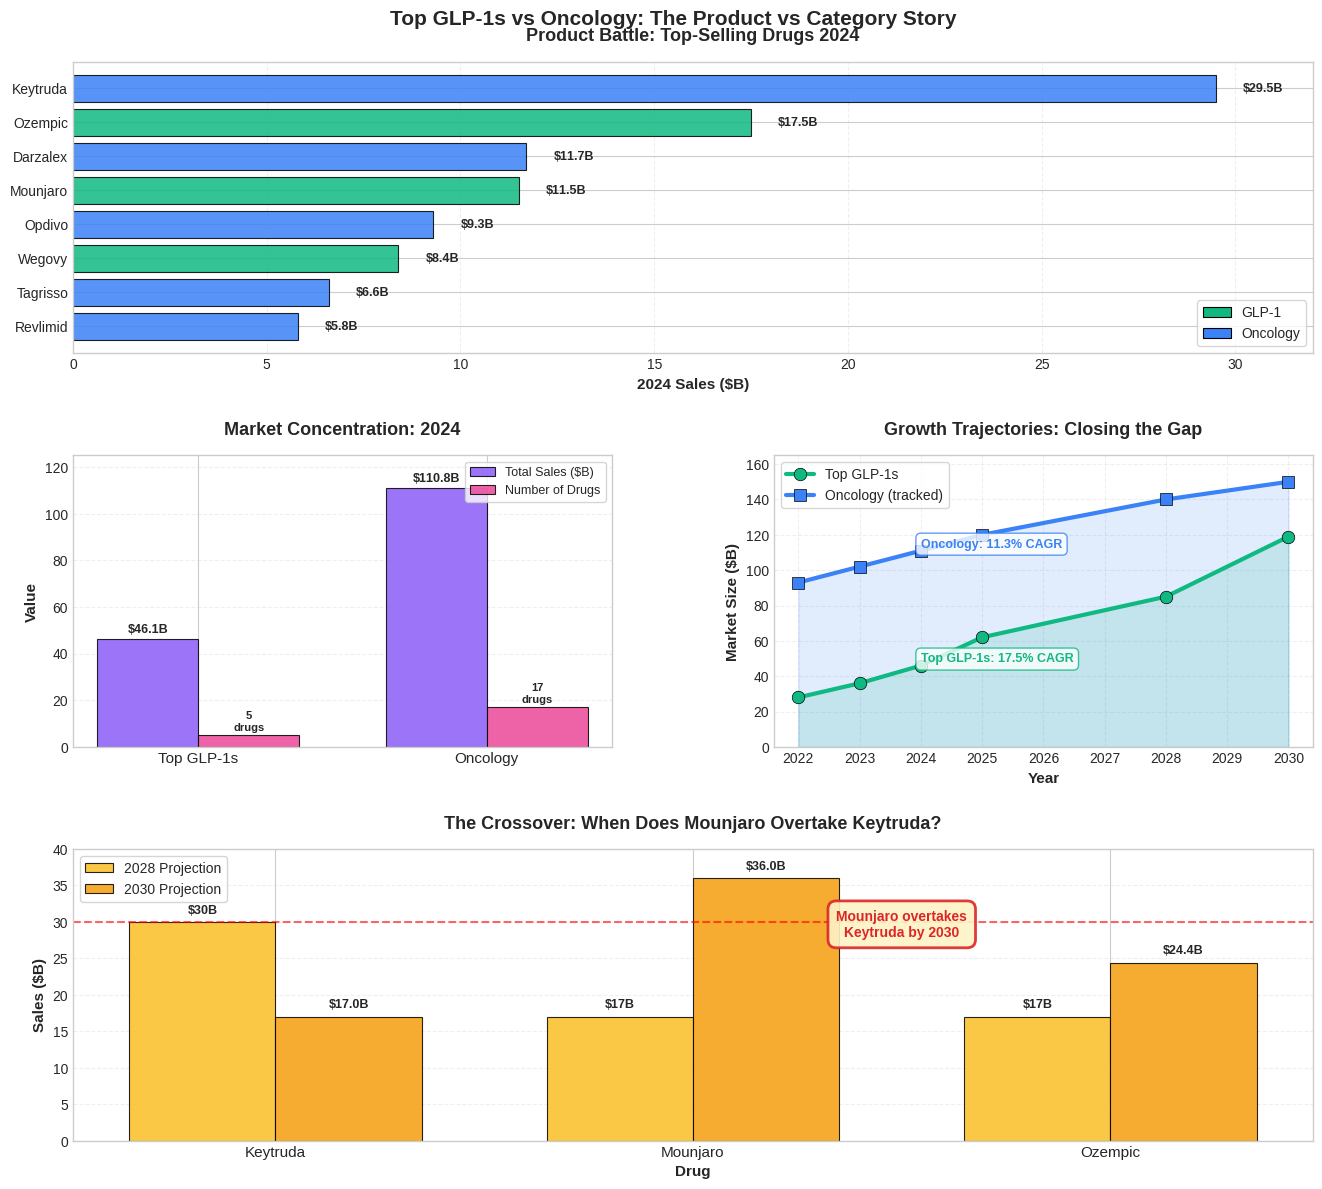Select the Ozempic bar showing $17.5B
Screen dimensions: 1322x1189
tap(412, 123)
